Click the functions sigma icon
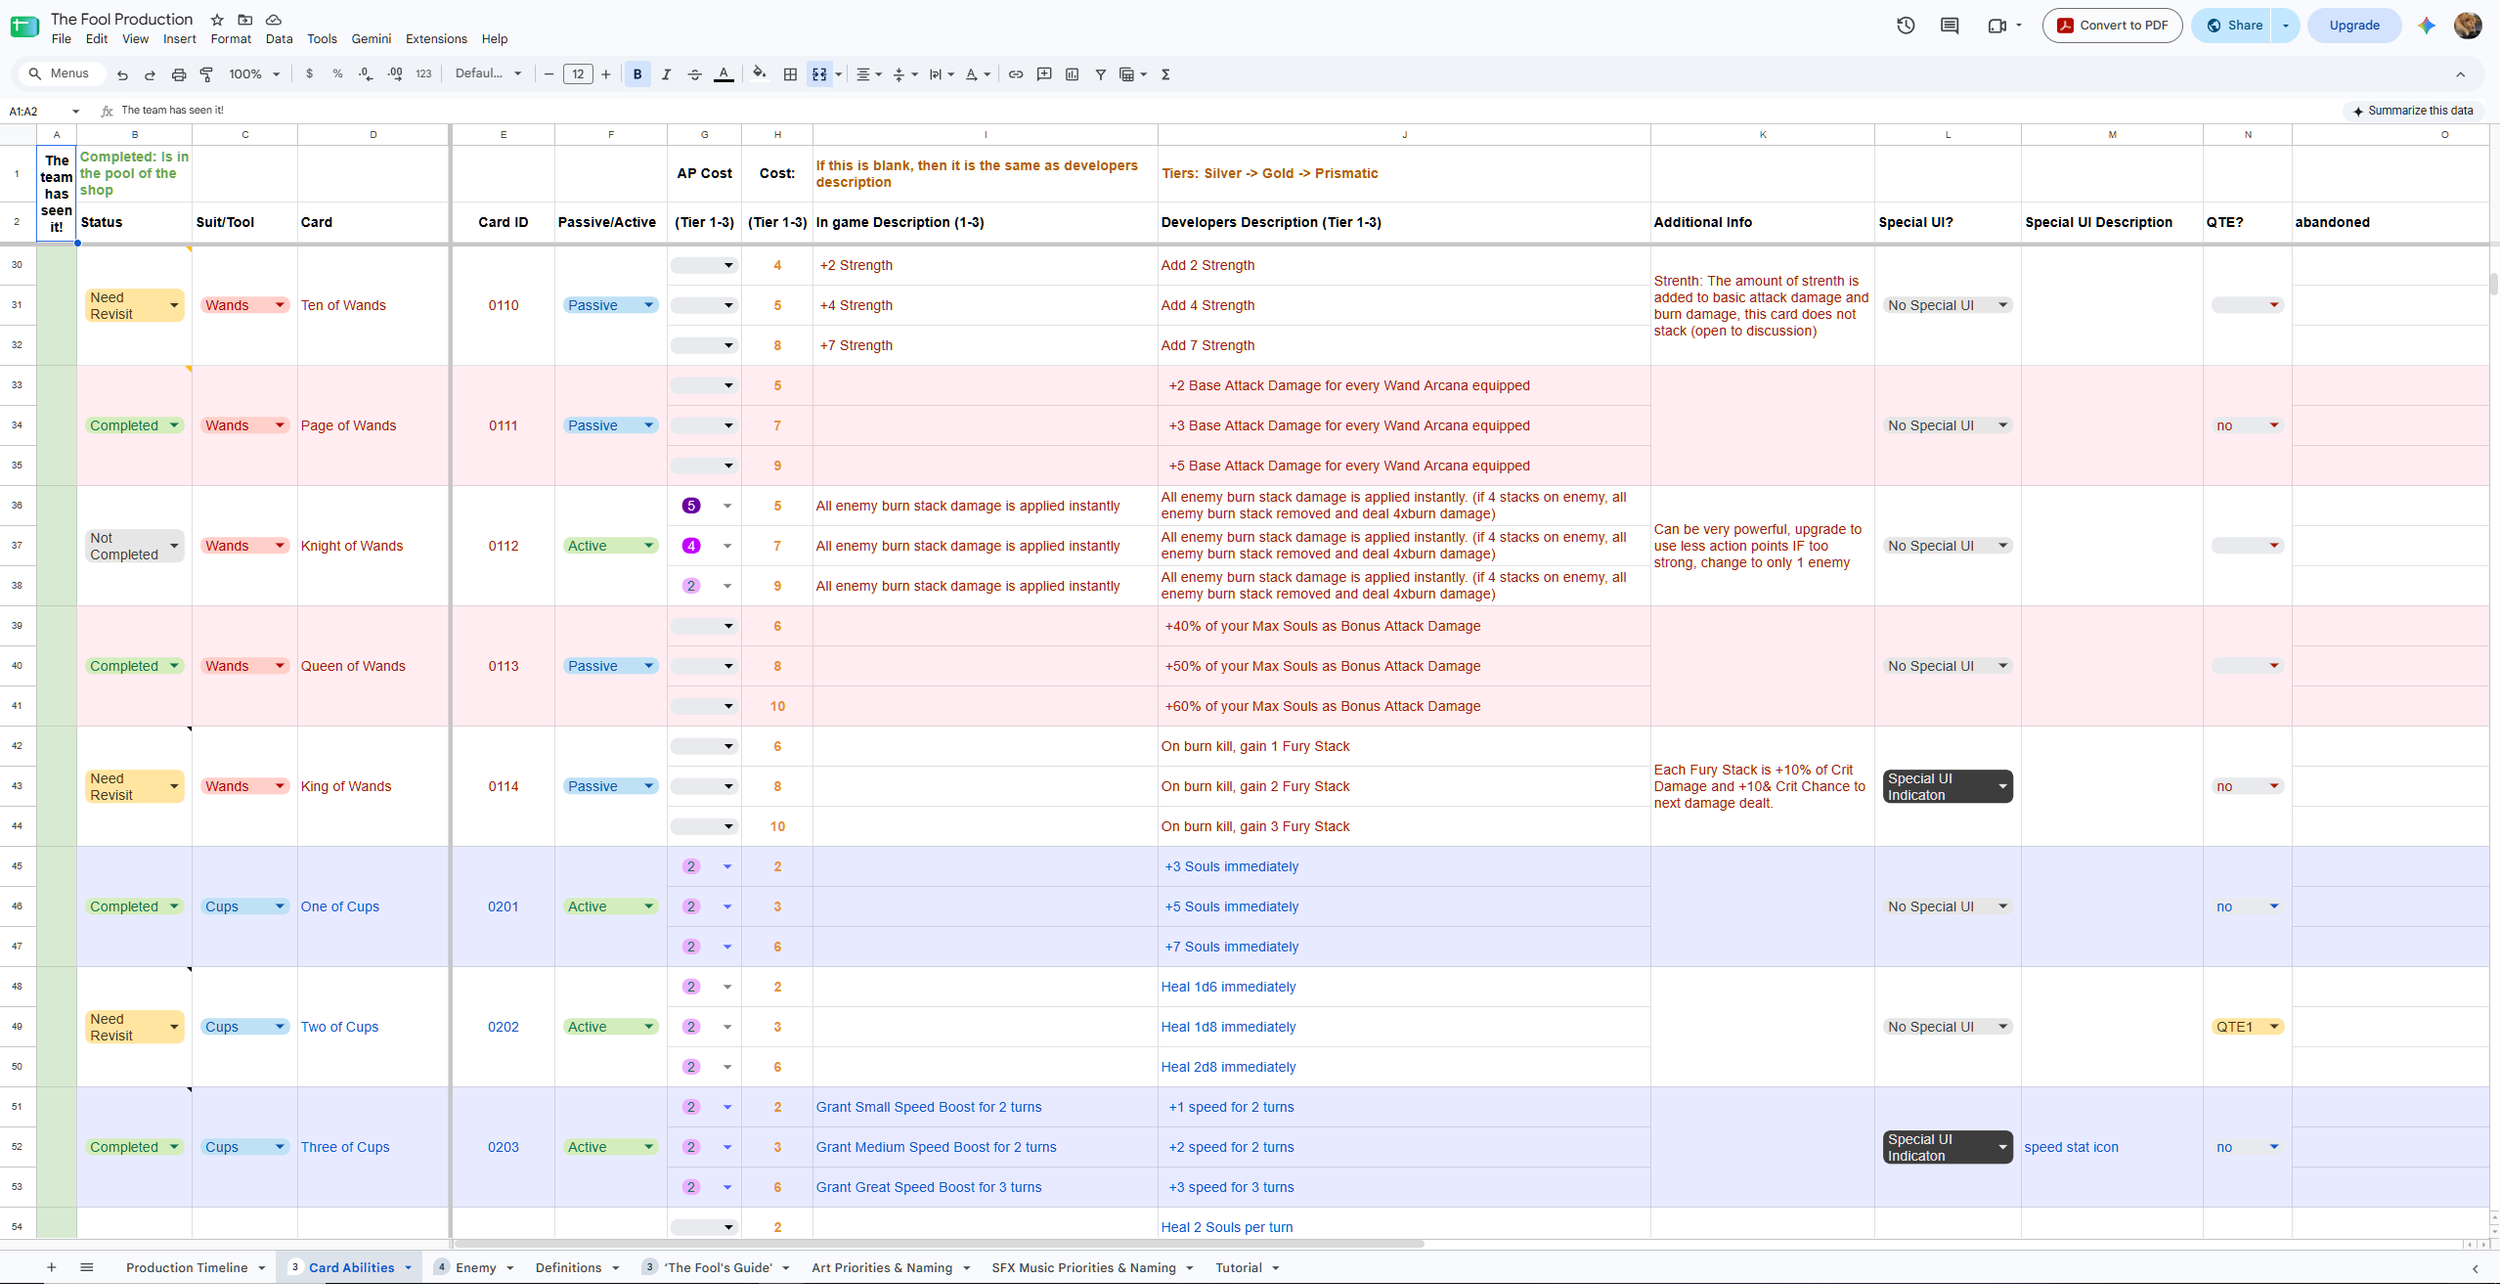This screenshot has height=1284, width=2500. tap(1166, 74)
